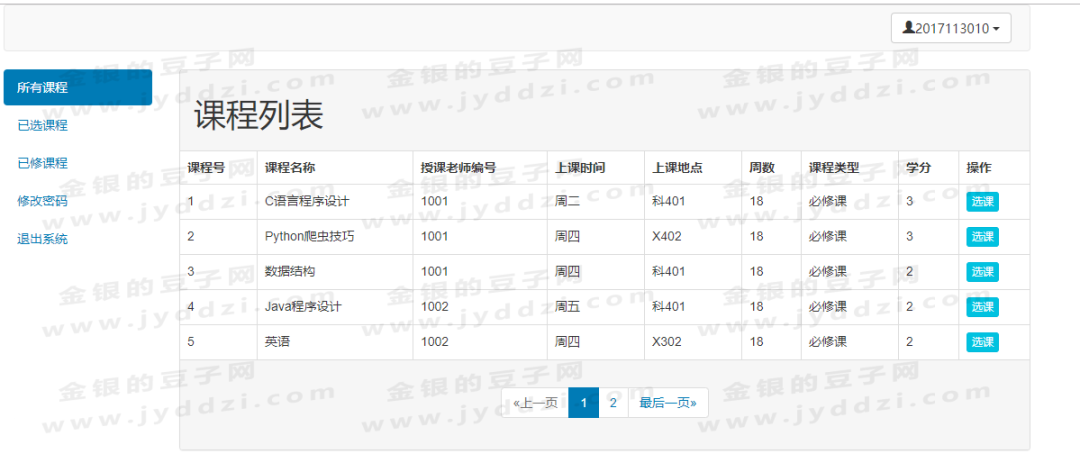Click the user icon beside 2017113010
1080x463 pixels.
click(908, 28)
